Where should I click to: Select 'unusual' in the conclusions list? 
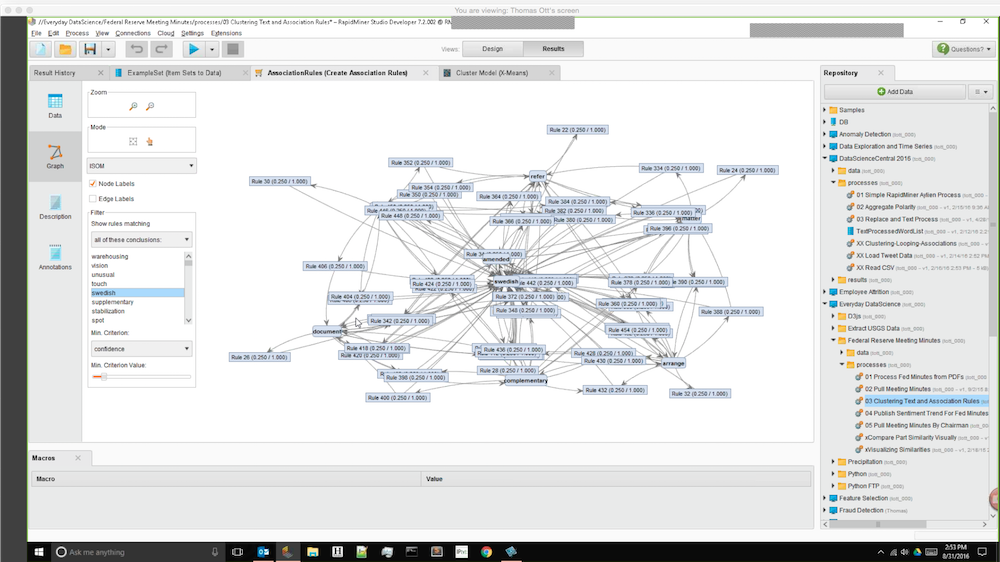click(x=103, y=275)
